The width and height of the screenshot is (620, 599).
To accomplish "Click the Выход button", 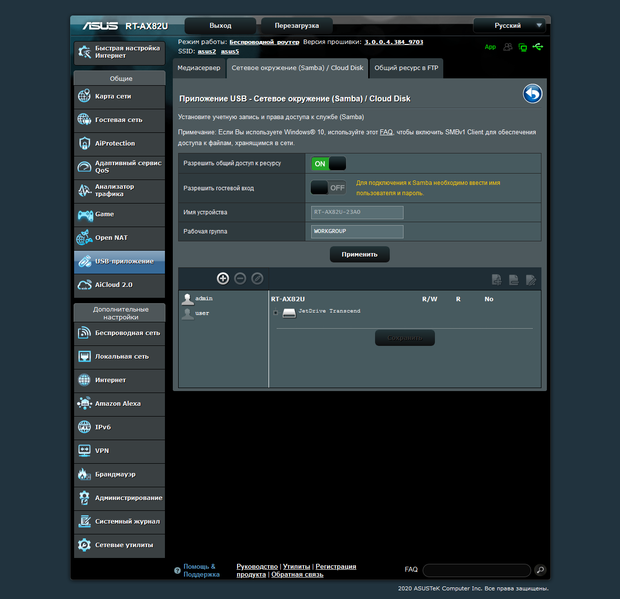I will (220, 26).
